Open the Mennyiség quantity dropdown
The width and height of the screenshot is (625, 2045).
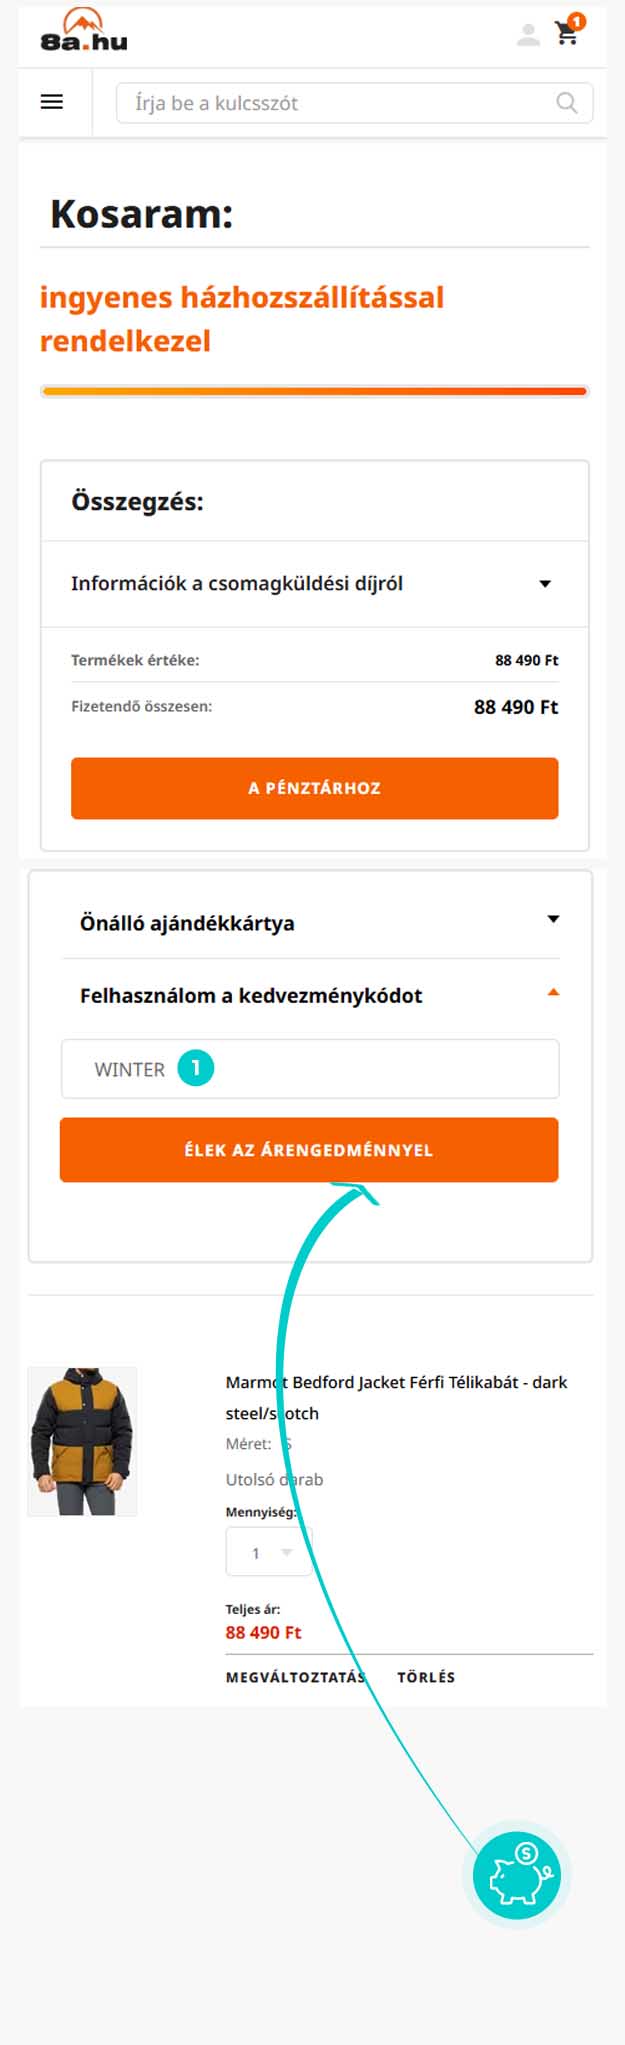point(270,1553)
